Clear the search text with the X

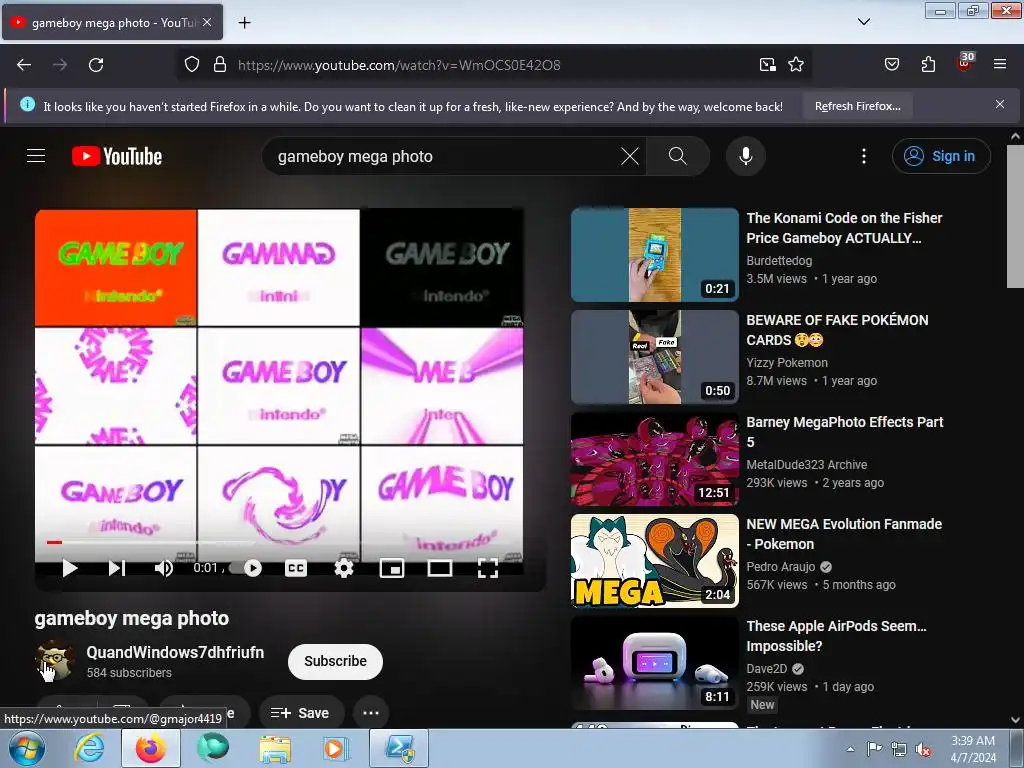coord(630,156)
